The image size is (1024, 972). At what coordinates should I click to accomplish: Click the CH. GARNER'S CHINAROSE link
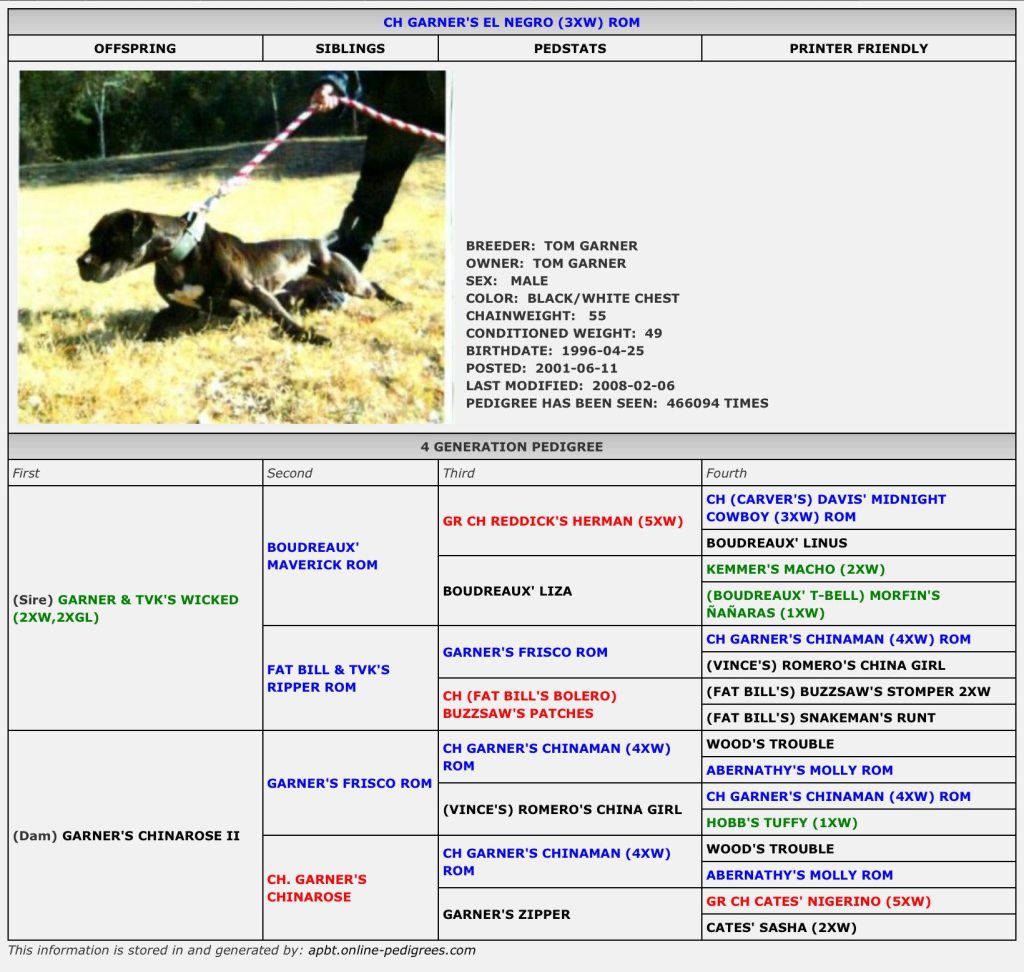coord(316,888)
